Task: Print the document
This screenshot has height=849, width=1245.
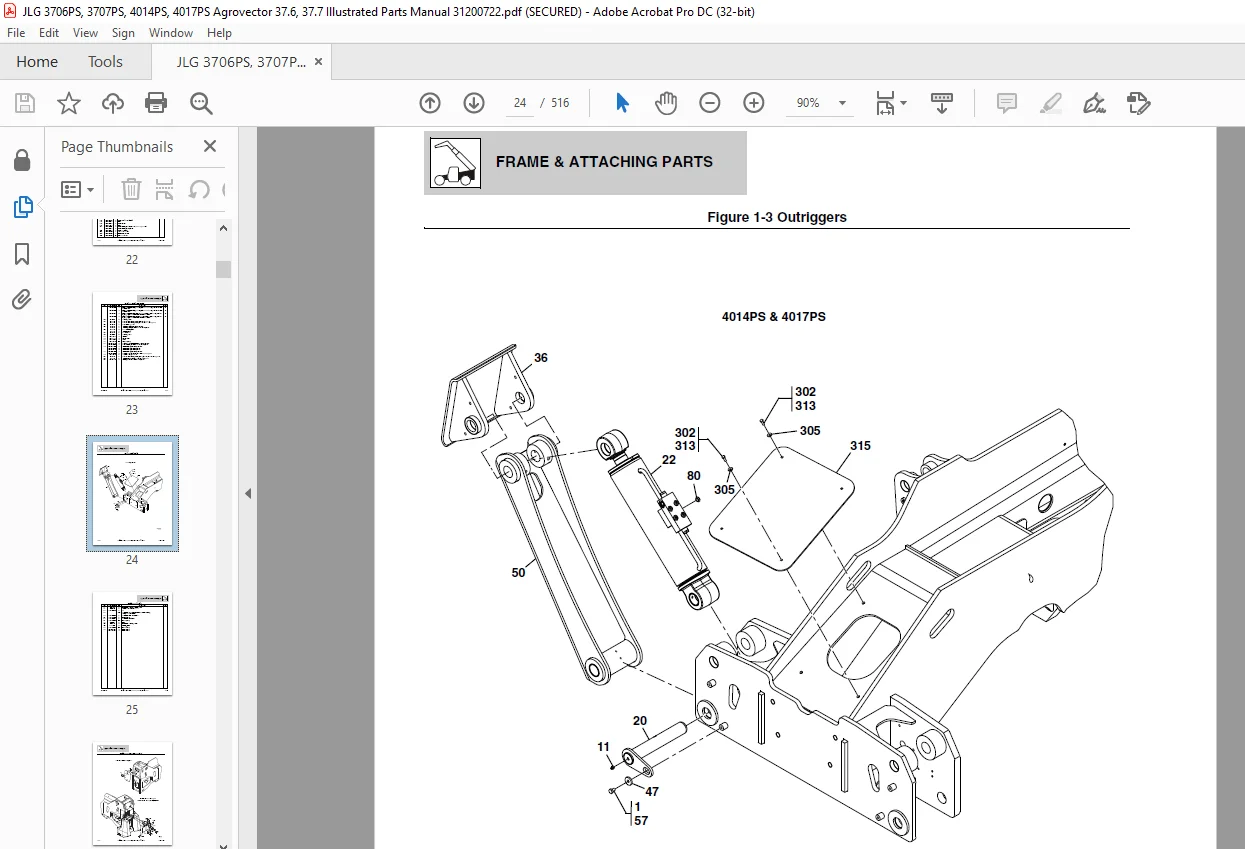Action: click(x=156, y=103)
